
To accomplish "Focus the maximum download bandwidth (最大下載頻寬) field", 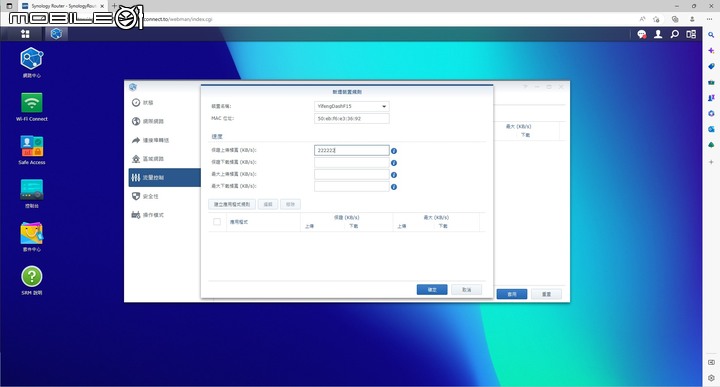I will click(x=352, y=186).
